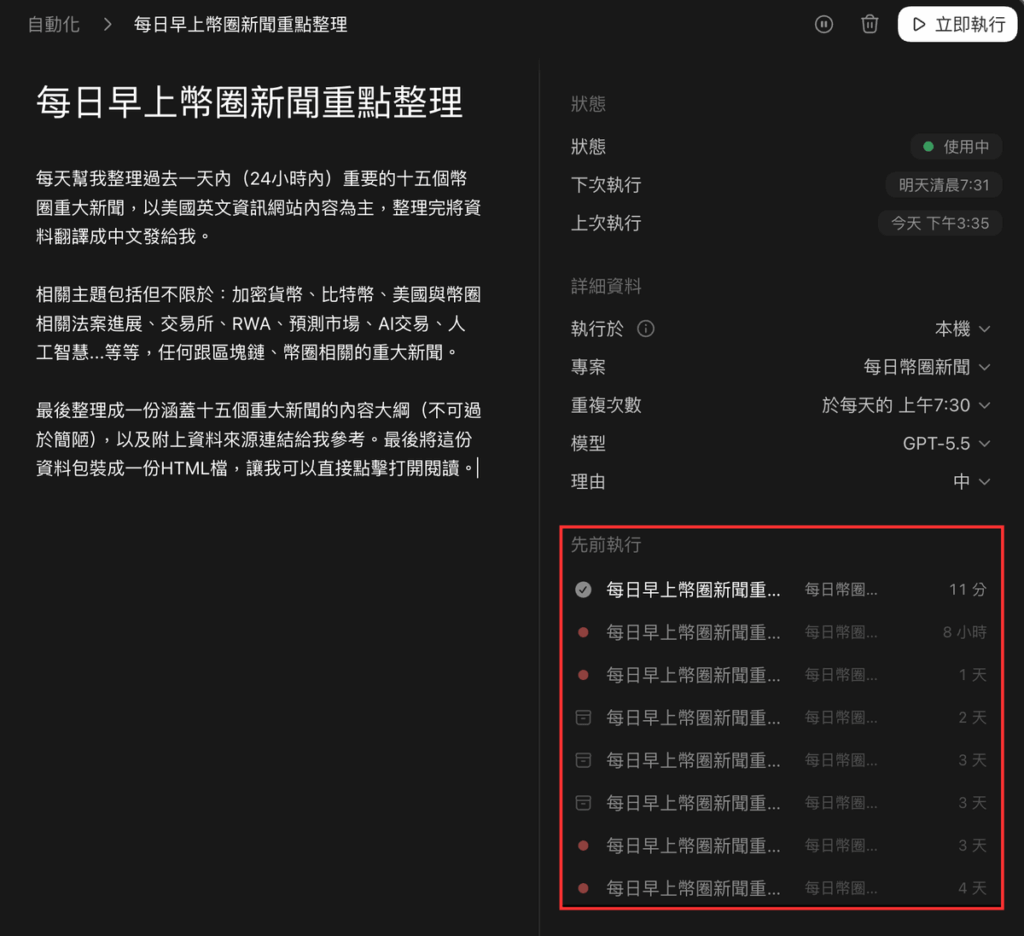Image resolution: width=1024 pixels, height=936 pixels.
Task: Place cursor in the first prompt paragraph
Action: tap(259, 207)
